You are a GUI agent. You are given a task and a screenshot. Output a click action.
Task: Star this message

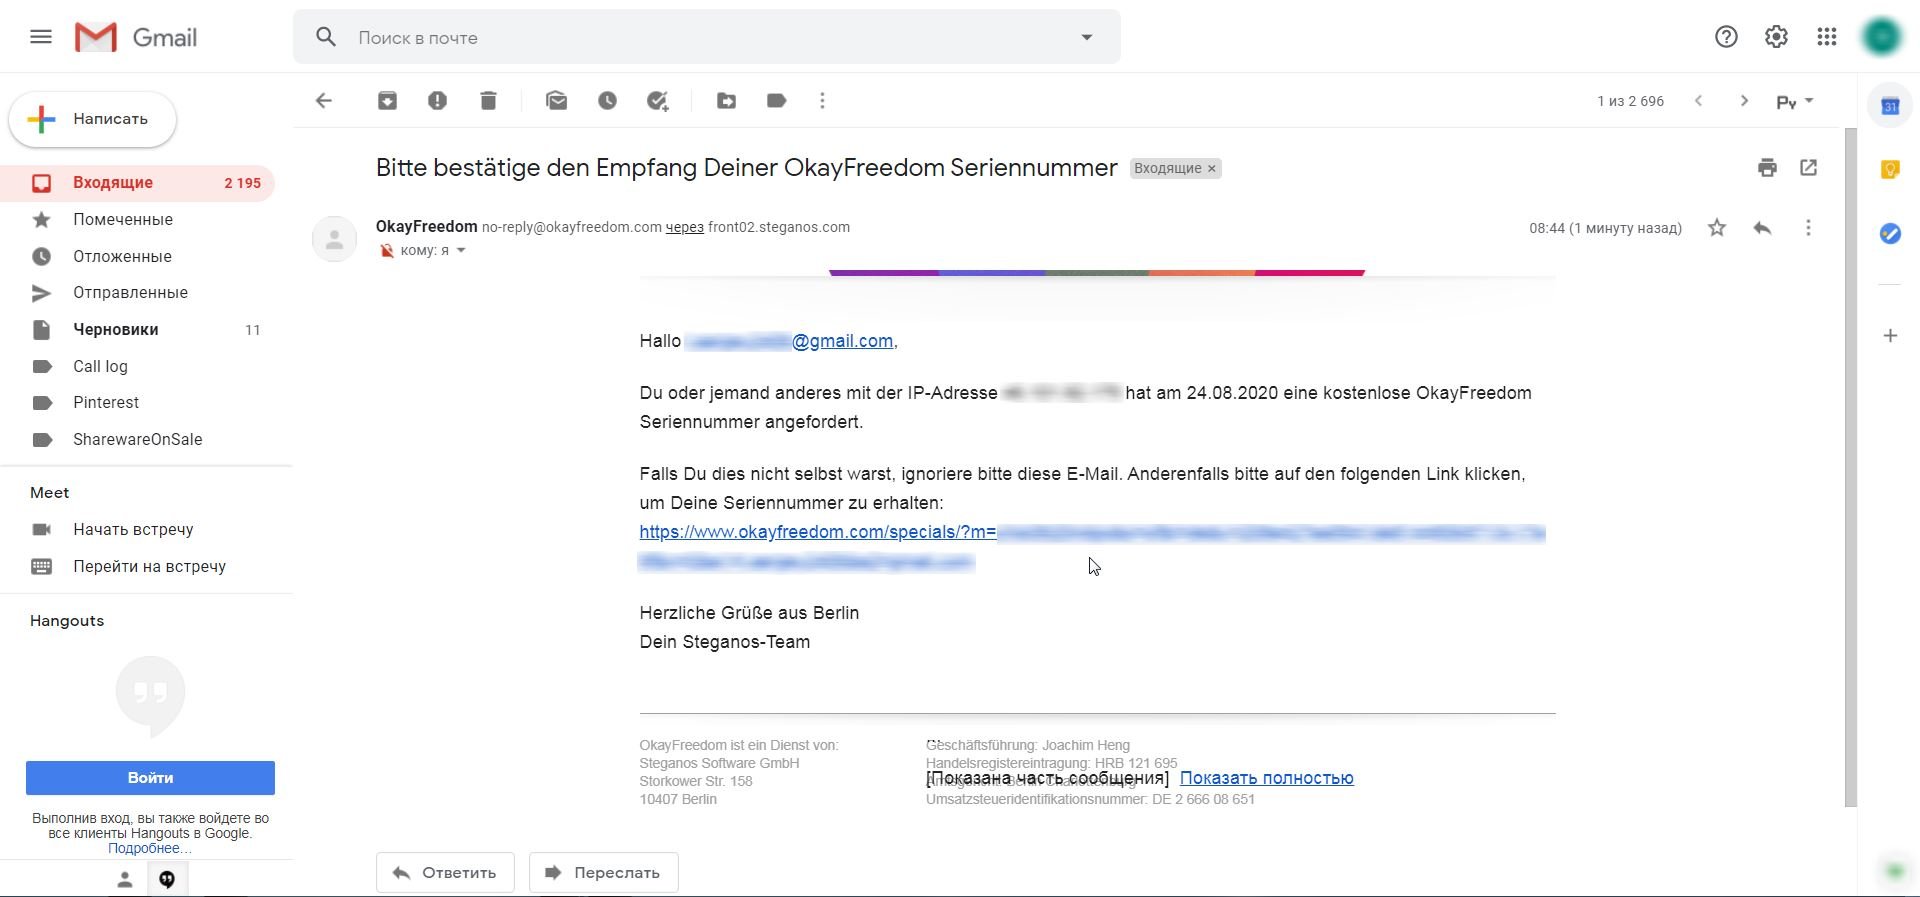[1717, 228]
